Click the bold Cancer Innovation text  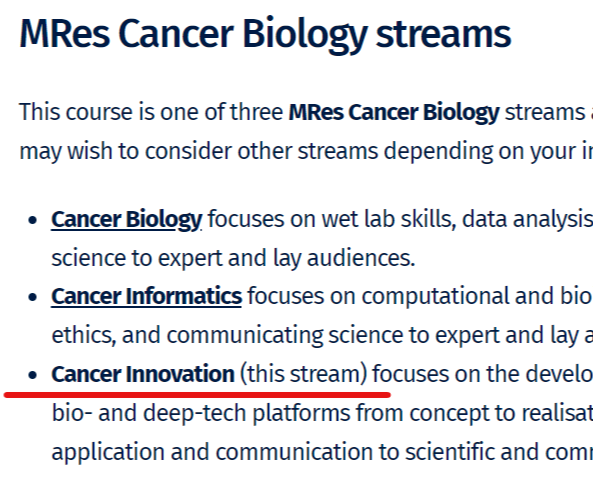pos(143,374)
